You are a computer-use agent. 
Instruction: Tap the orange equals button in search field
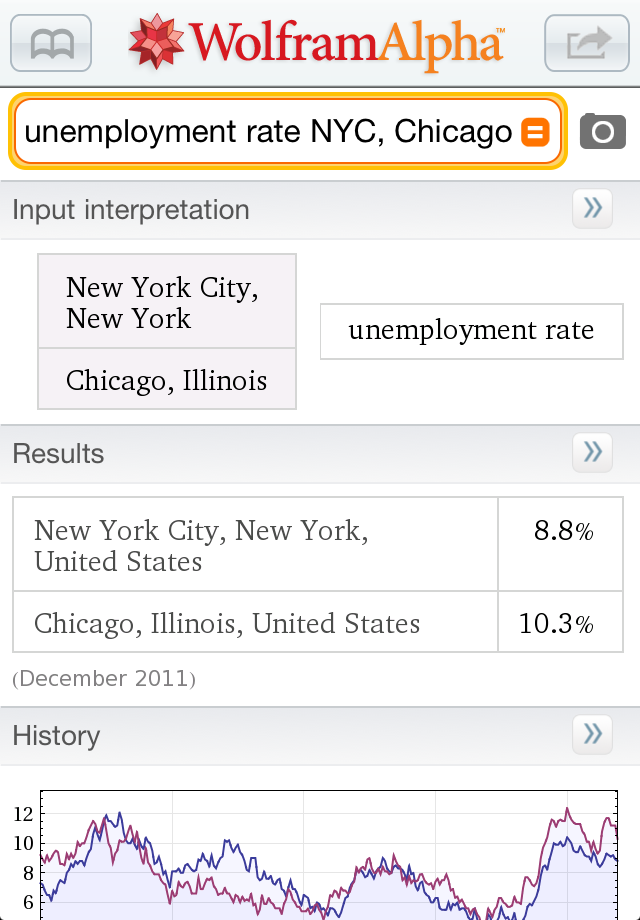coord(536,132)
